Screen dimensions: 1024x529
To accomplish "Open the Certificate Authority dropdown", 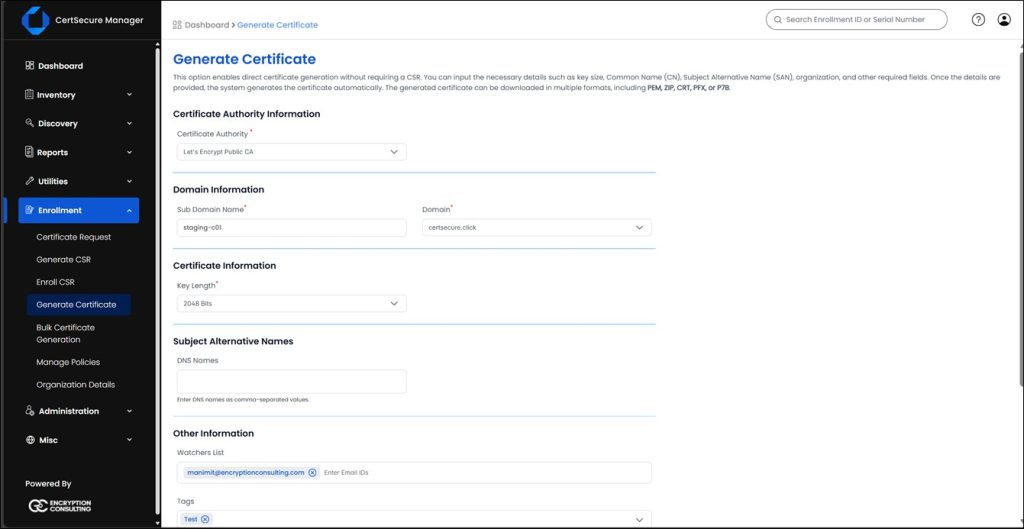I will [x=291, y=152].
